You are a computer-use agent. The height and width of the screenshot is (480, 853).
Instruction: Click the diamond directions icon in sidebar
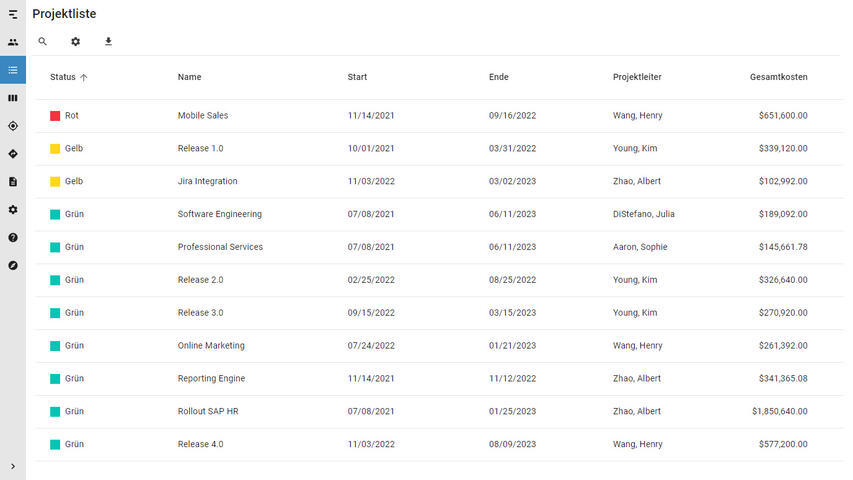click(x=13, y=154)
